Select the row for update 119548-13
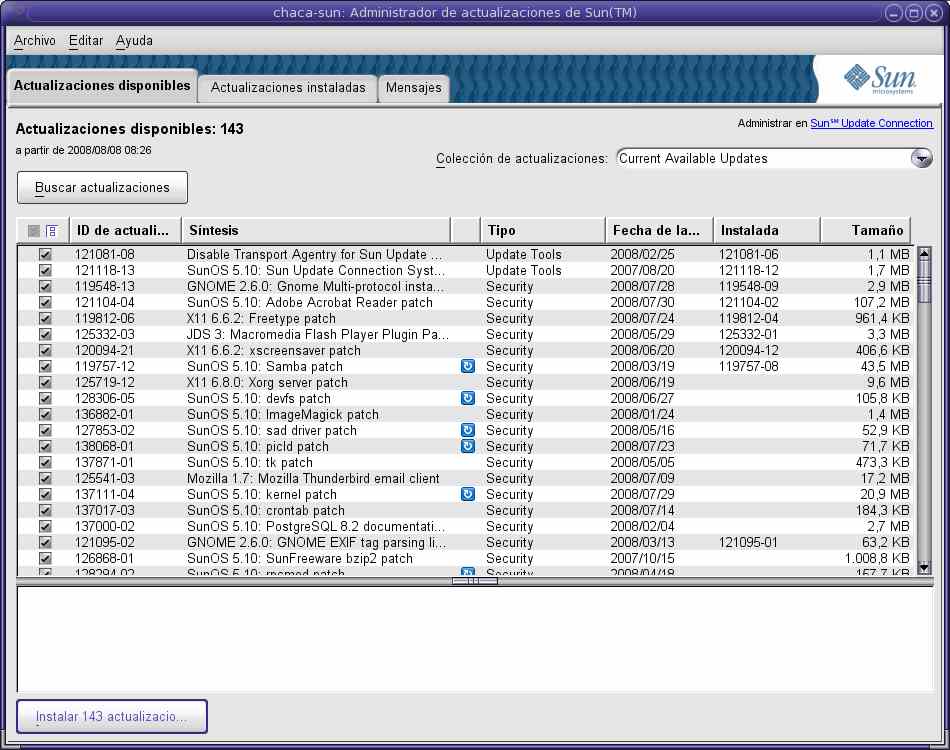Screen dimensions: 950x750 [x=467, y=286]
